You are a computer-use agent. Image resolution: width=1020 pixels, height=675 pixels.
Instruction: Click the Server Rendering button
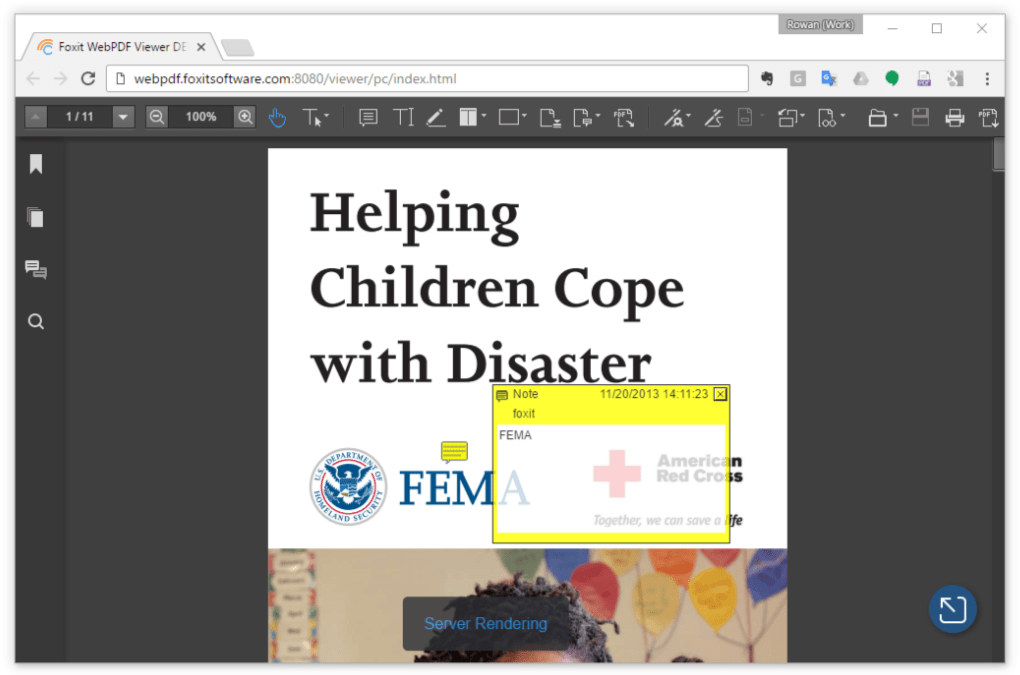486,624
